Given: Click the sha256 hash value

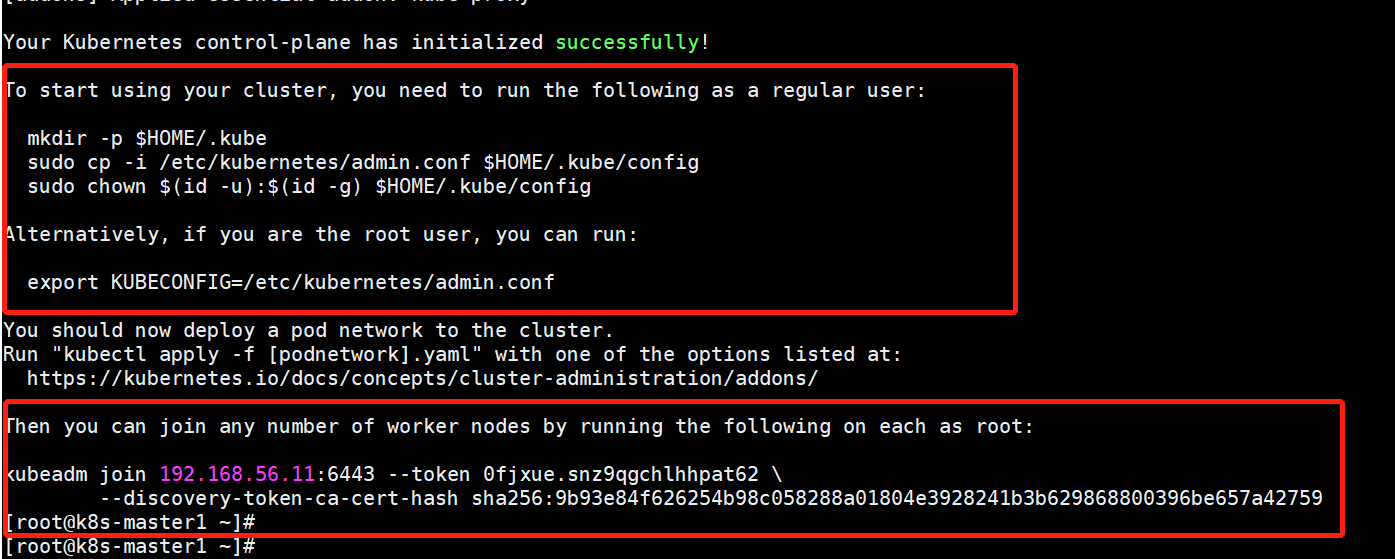Looking at the screenshot, I should coord(897,498).
